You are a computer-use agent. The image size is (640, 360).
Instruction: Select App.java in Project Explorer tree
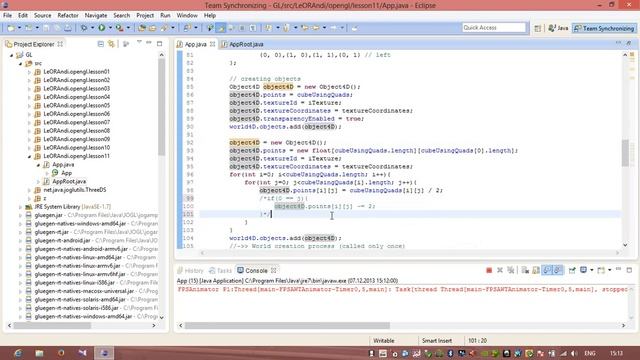coord(63,164)
